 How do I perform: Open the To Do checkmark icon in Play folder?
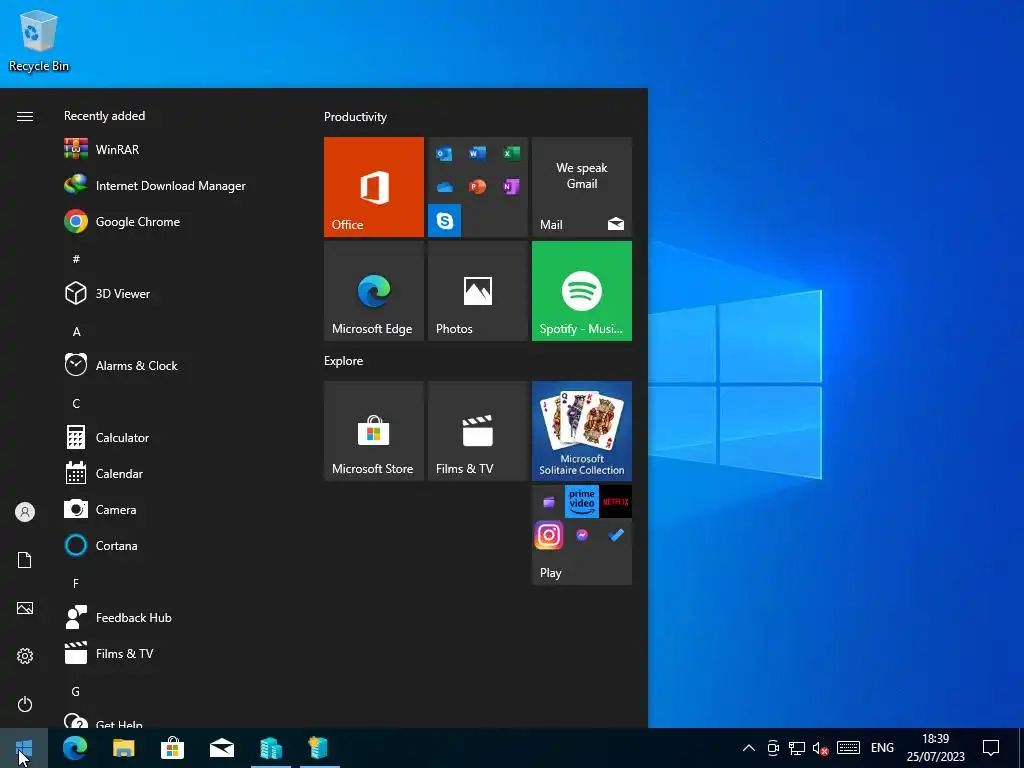[616, 536]
